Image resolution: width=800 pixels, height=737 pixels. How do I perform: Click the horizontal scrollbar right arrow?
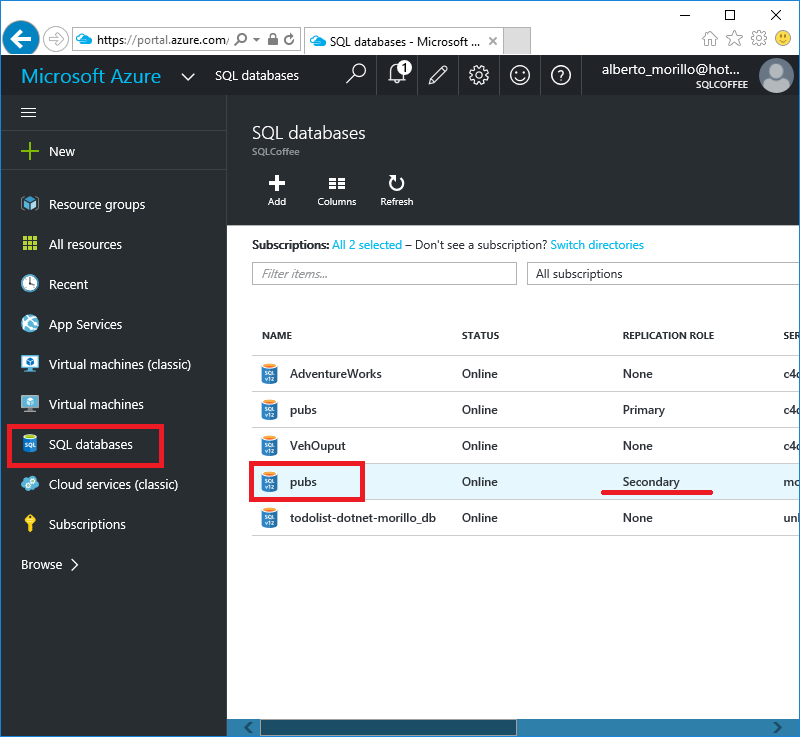pyautogui.click(x=777, y=727)
